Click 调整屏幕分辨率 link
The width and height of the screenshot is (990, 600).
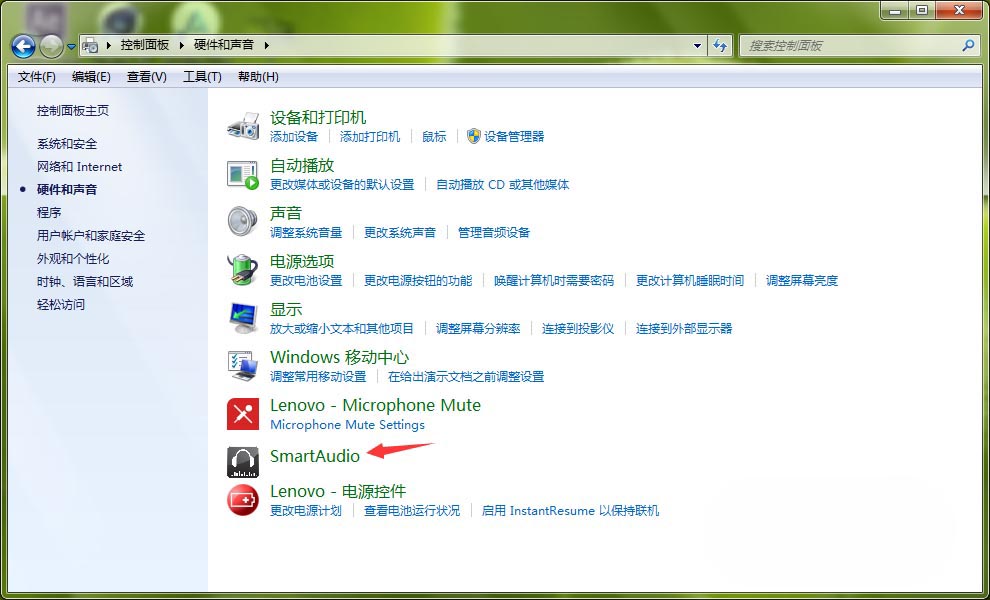pos(479,328)
